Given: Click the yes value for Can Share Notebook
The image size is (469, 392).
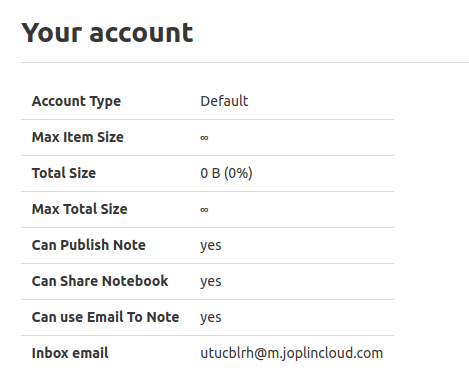Looking at the screenshot, I should [211, 282].
